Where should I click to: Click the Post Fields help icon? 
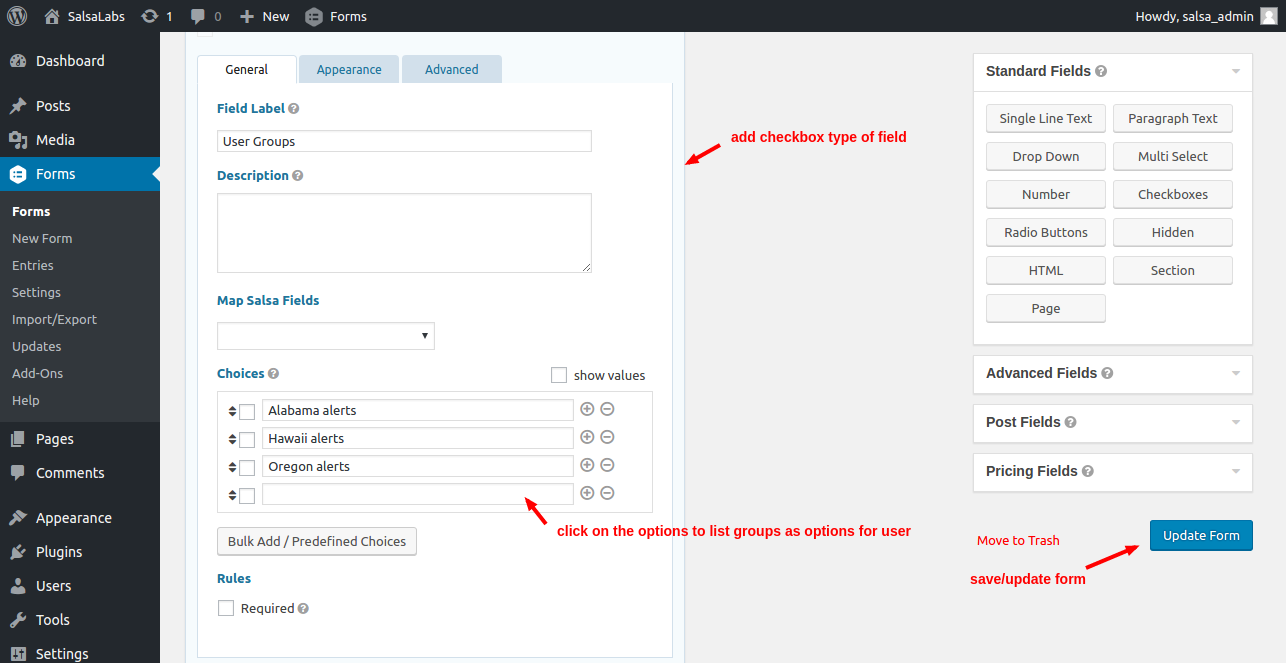coord(1070,422)
